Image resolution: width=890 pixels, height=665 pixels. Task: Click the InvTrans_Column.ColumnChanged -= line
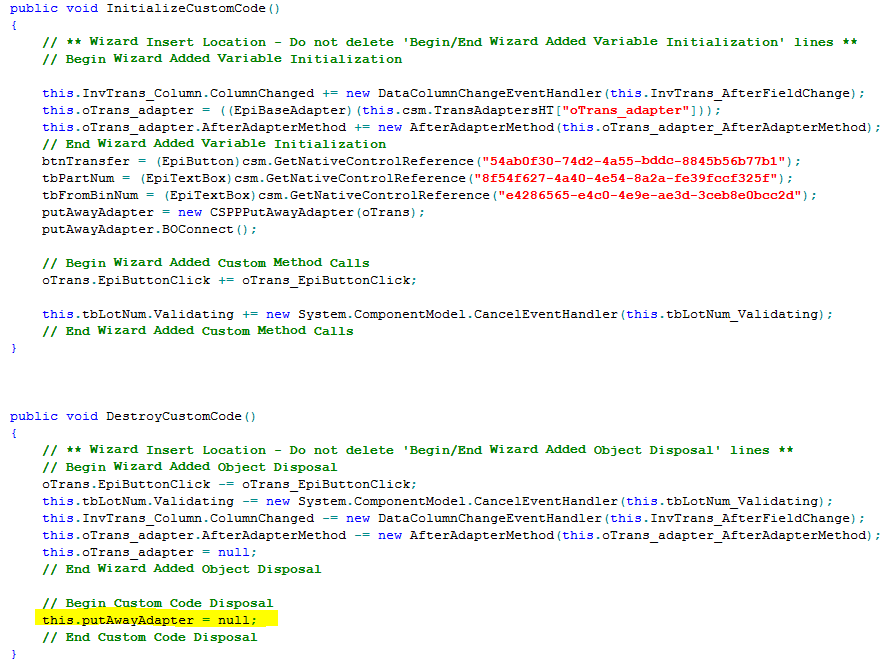[x=453, y=519]
